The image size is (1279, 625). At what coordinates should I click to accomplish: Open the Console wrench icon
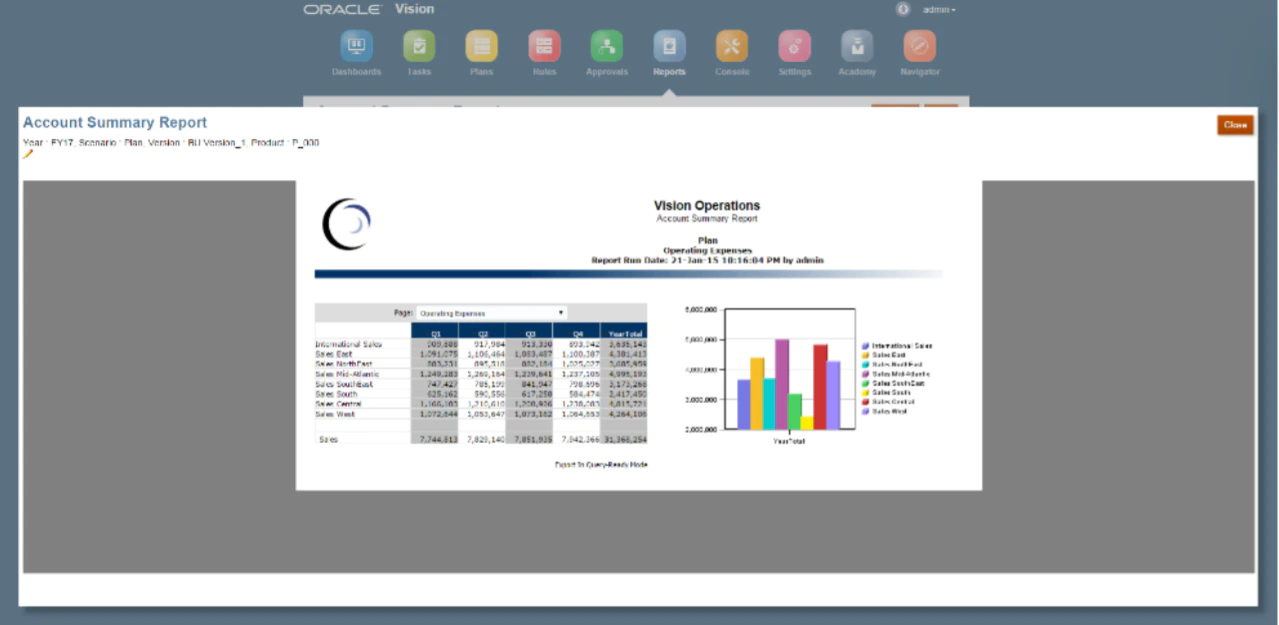pos(732,46)
